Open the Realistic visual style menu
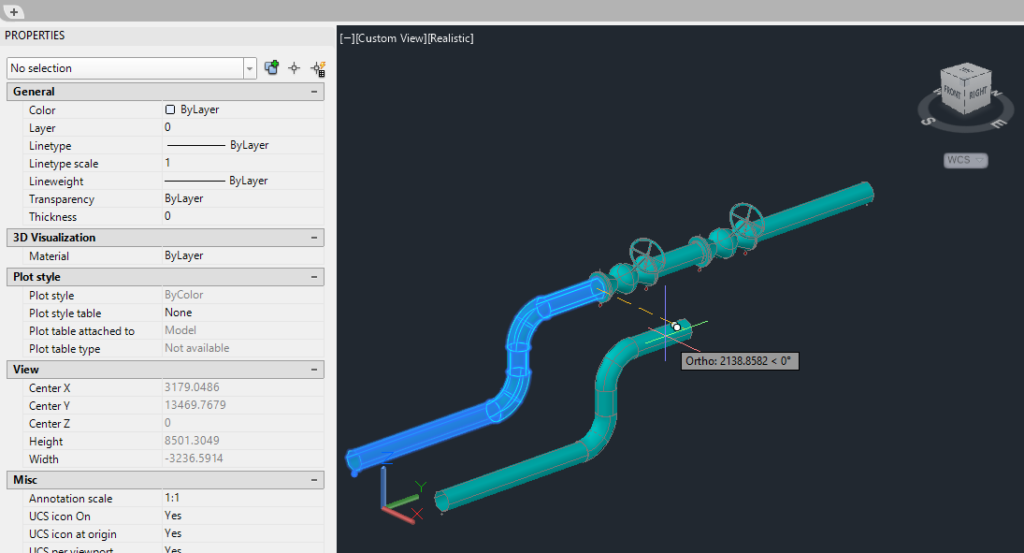 [x=450, y=39]
